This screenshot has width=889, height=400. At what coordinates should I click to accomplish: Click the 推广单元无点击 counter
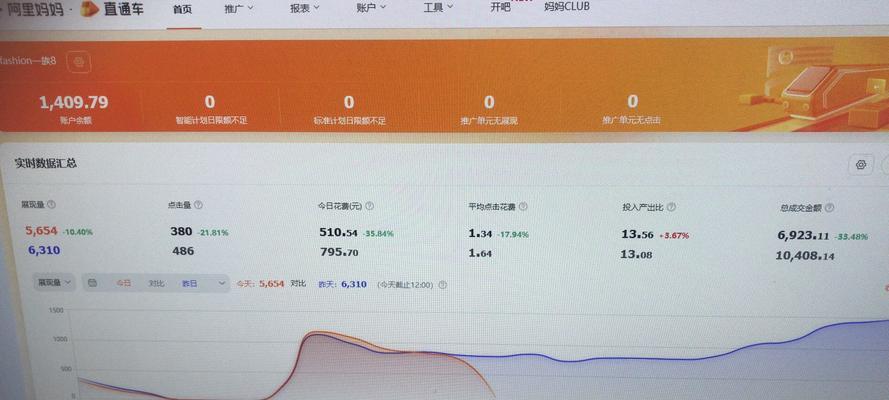pos(632,110)
